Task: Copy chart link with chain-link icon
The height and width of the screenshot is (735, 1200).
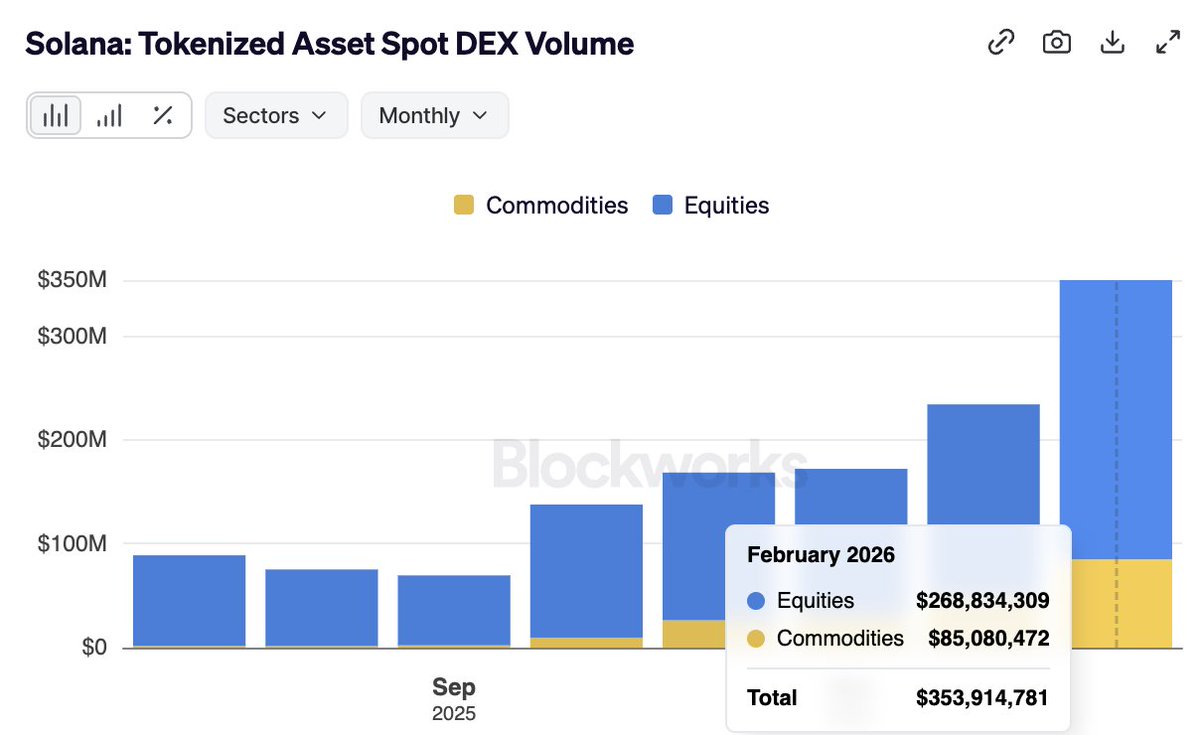Action: (1001, 42)
